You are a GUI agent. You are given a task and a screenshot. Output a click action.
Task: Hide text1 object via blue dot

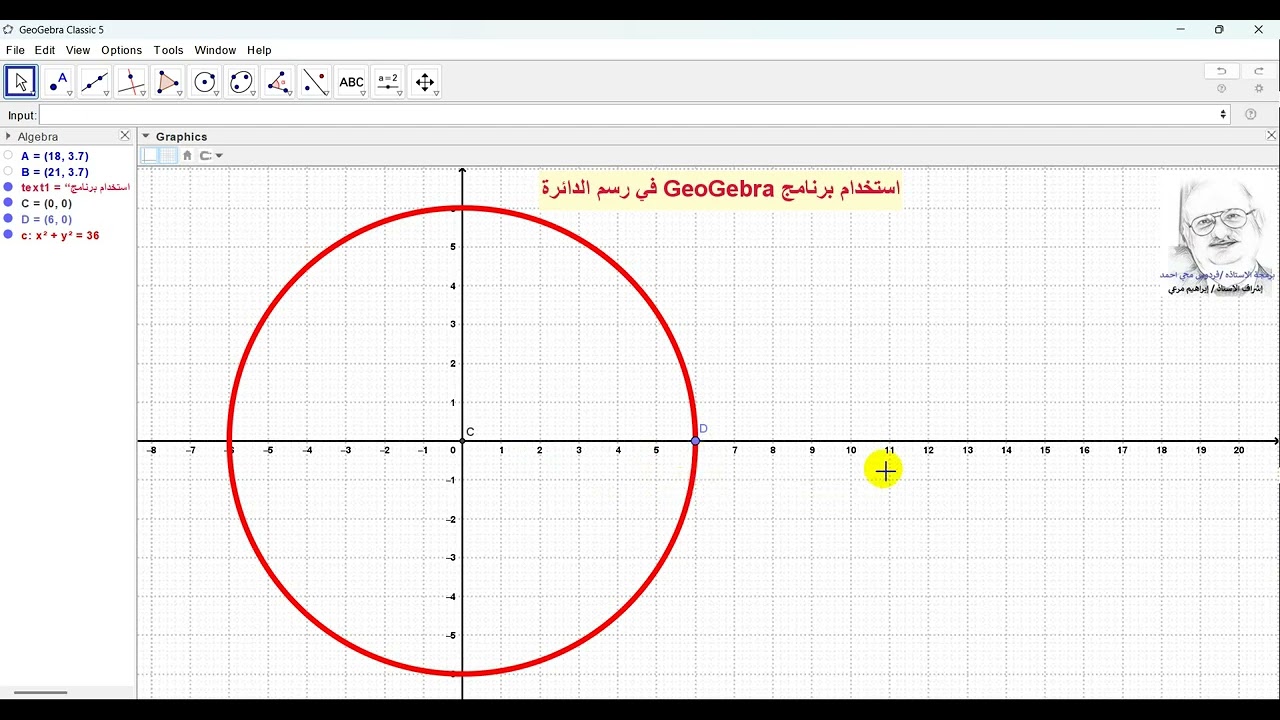pos(8,187)
